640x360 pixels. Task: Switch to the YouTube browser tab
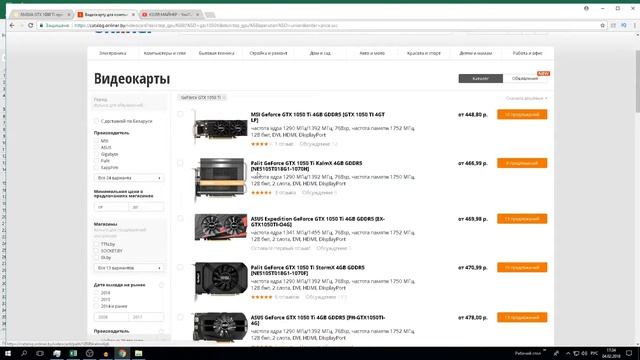[x=170, y=15]
